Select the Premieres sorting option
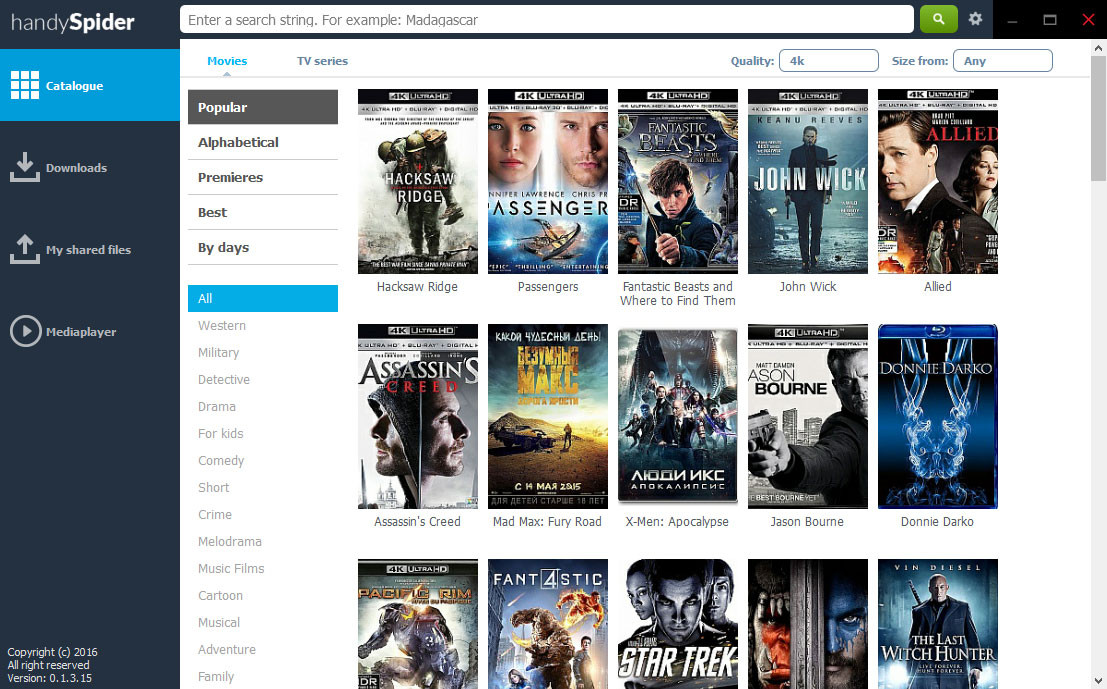 point(263,177)
